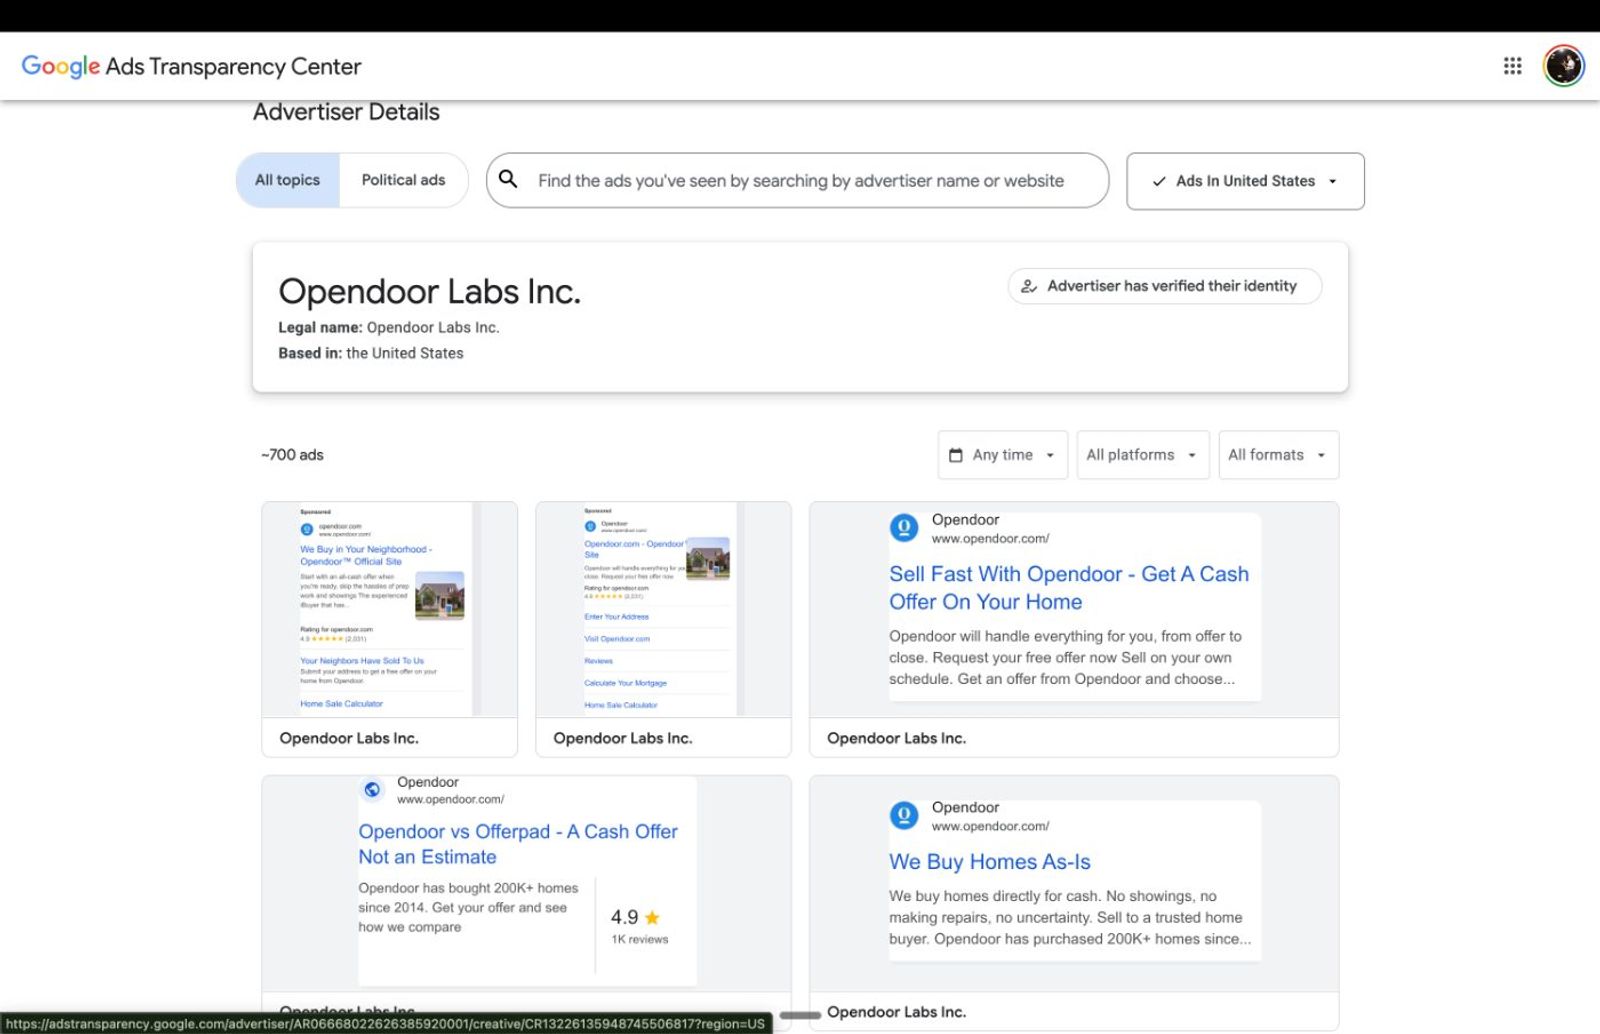
Task: Click Opendoor logo in We Buy Homes ad
Action: (x=904, y=815)
